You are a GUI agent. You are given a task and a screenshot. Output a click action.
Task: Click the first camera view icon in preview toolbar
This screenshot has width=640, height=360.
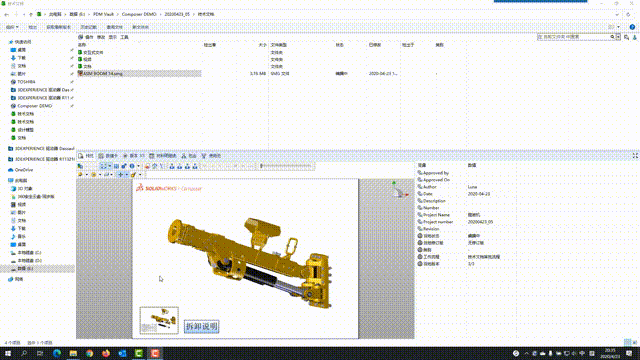click(x=172, y=166)
